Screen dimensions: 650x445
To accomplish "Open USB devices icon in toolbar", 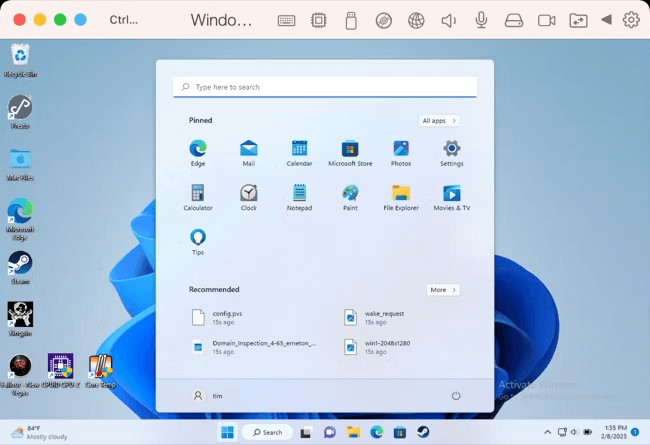I will pyautogui.click(x=351, y=20).
